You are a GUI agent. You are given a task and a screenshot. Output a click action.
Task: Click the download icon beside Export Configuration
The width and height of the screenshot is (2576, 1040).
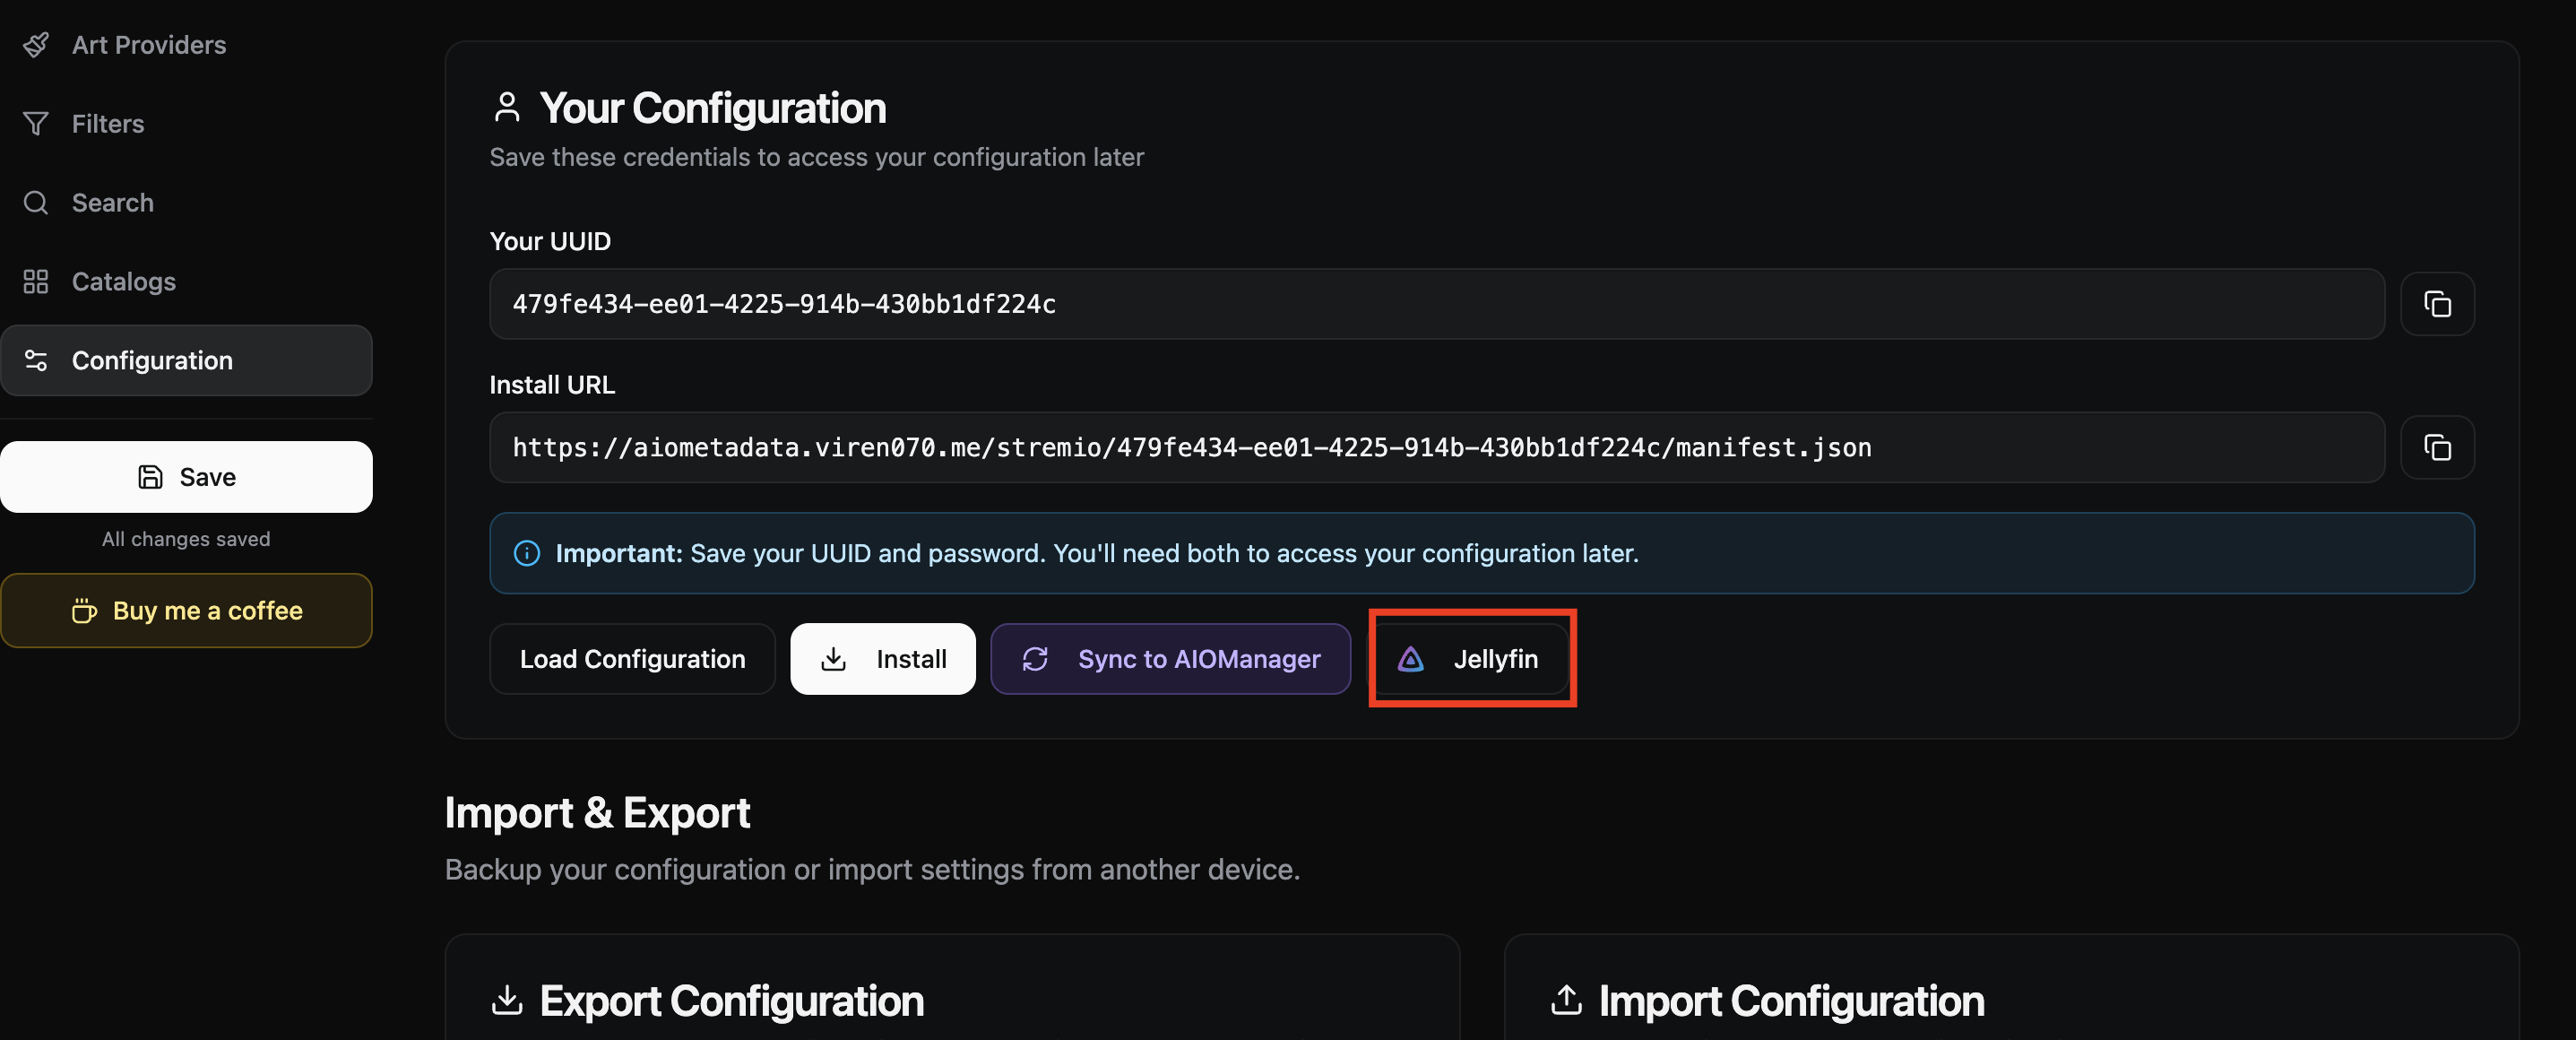click(507, 1000)
